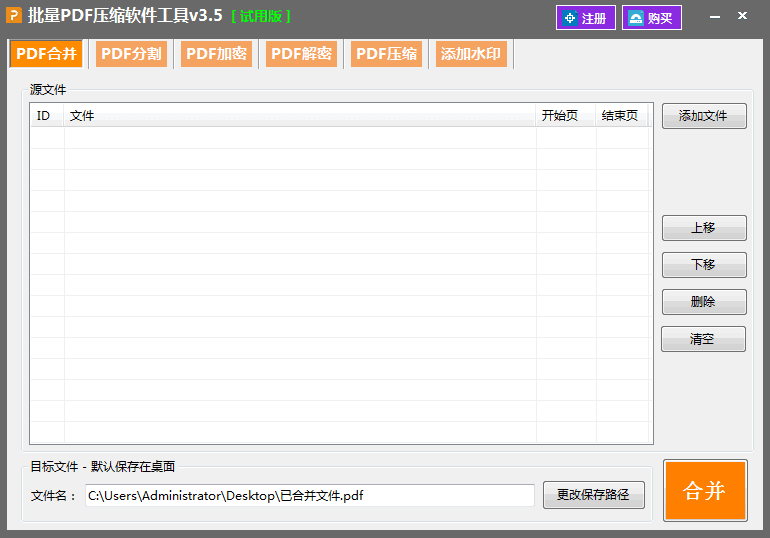Click the 清空 (clear all) button
Image resolution: width=770 pixels, height=538 pixels.
click(703, 339)
